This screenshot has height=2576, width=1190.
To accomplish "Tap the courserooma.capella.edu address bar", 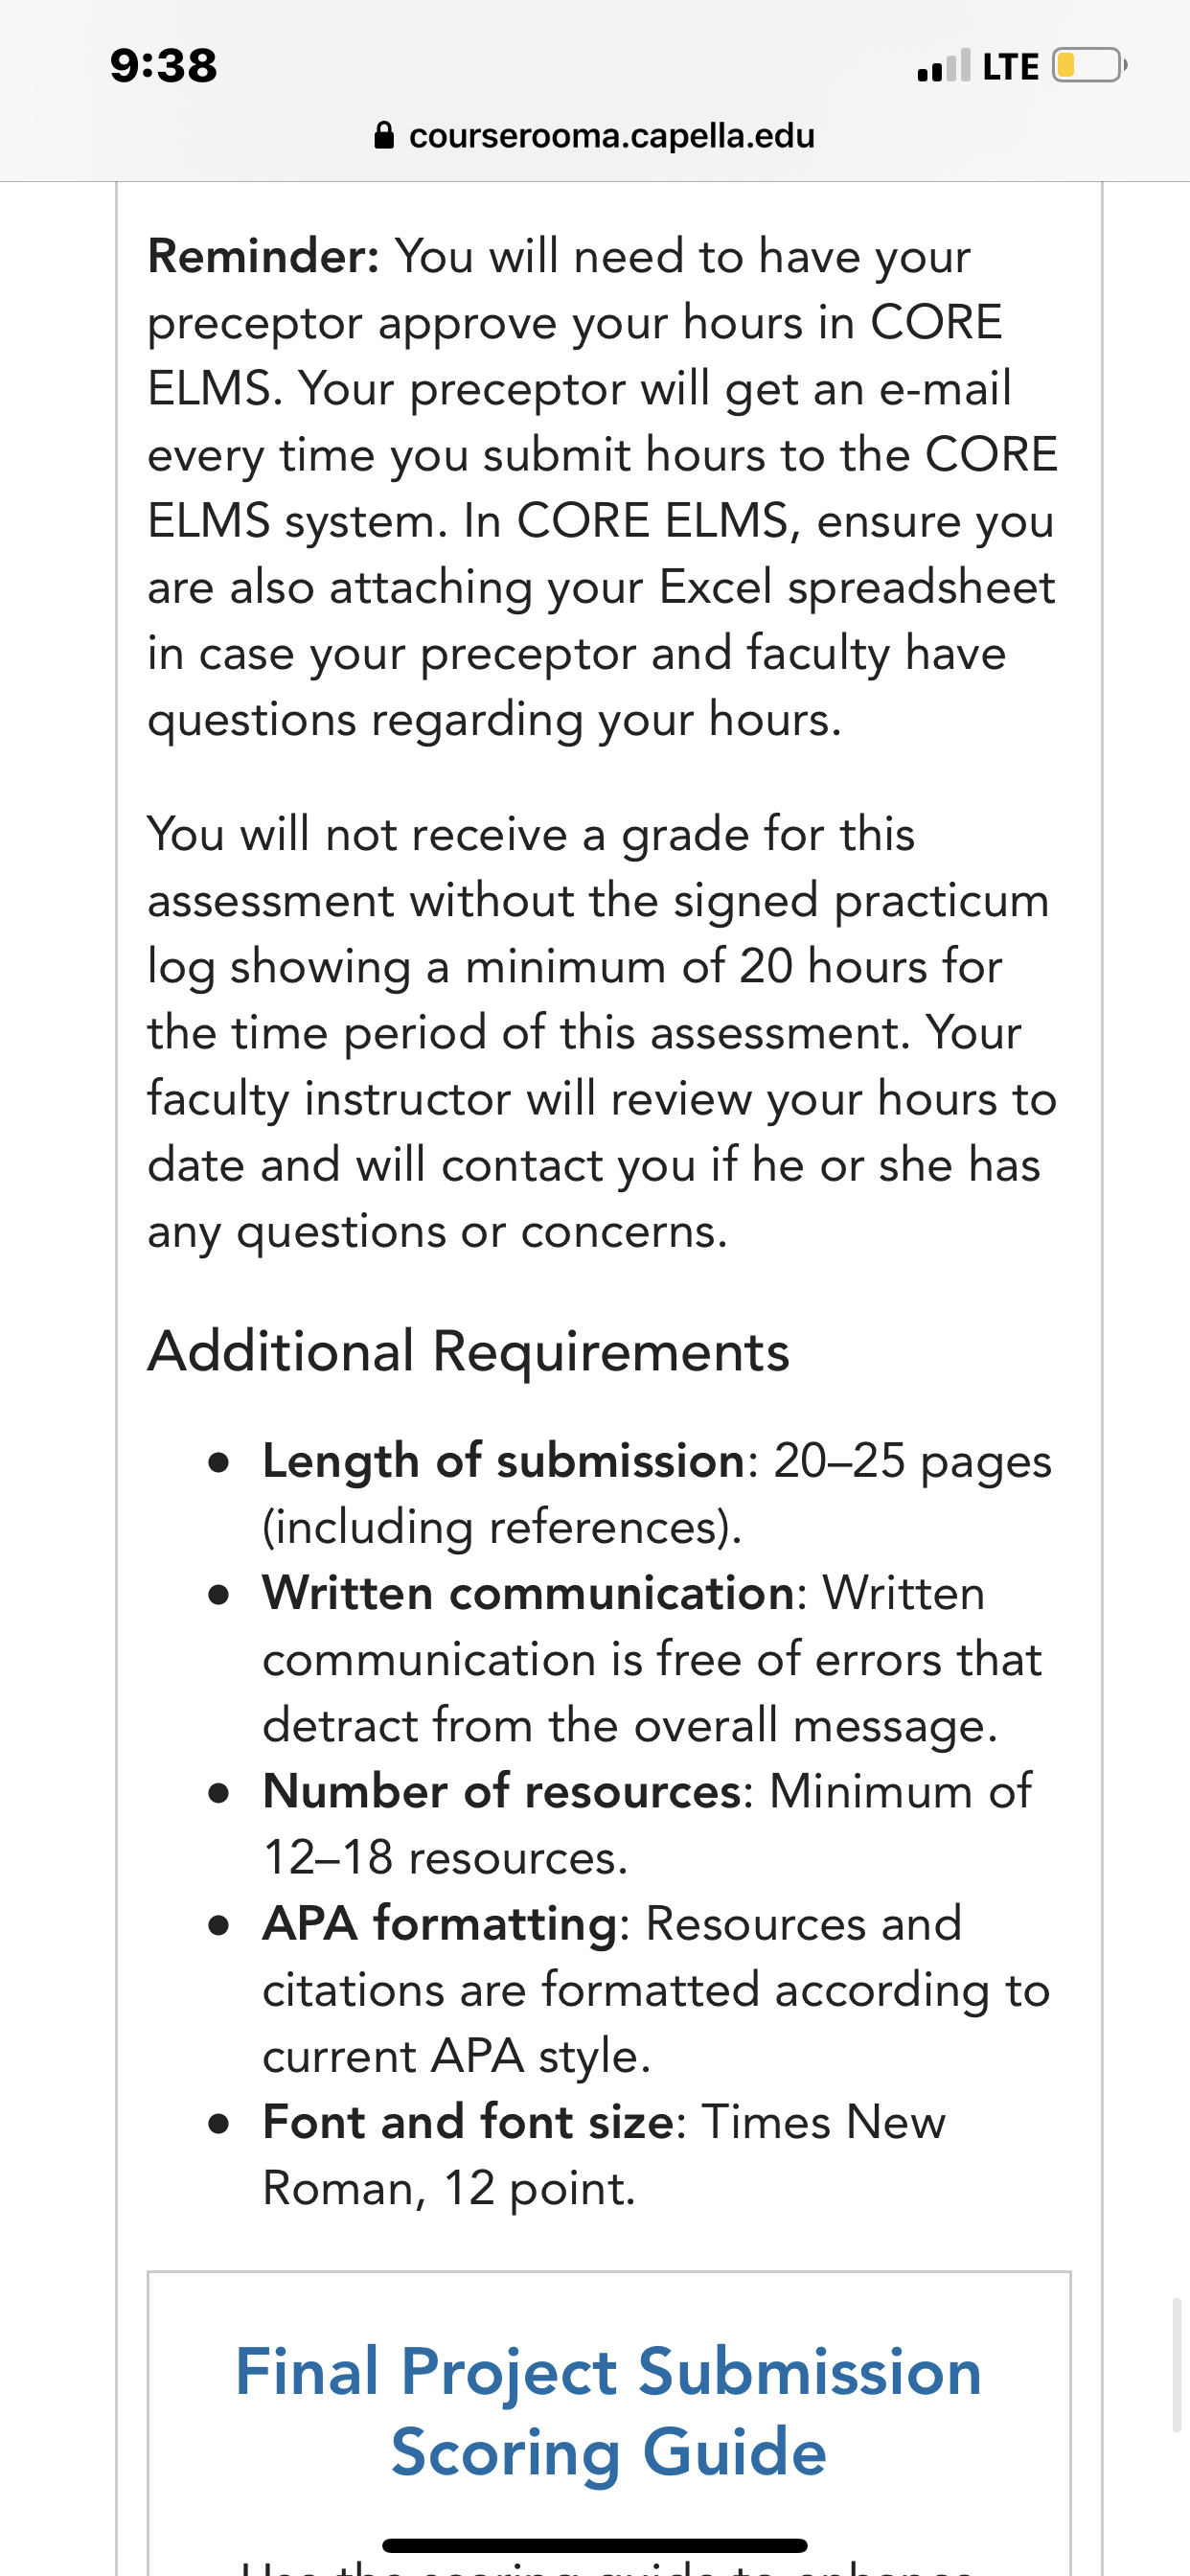I will click(x=595, y=135).
